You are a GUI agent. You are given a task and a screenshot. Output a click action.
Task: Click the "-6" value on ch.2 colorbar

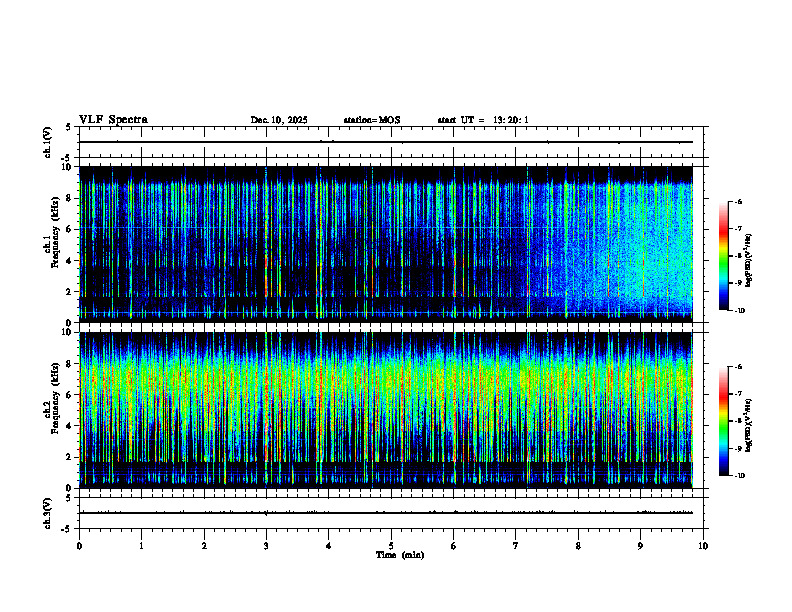click(x=738, y=367)
